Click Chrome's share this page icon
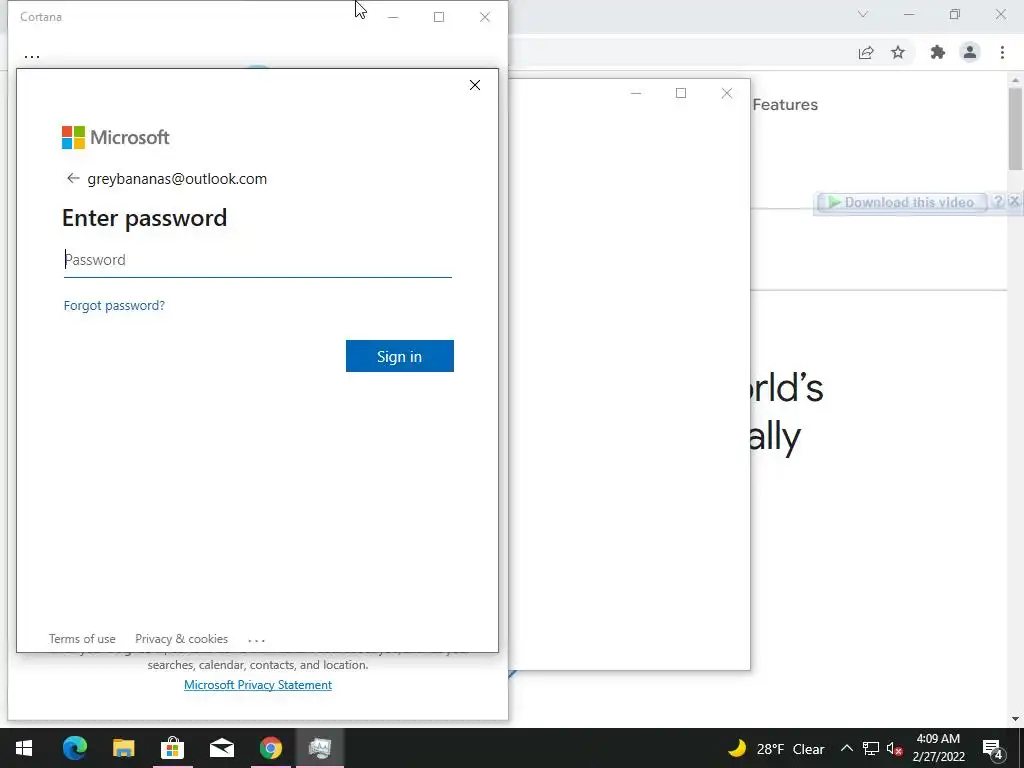This screenshot has width=1024, height=768. (x=866, y=53)
